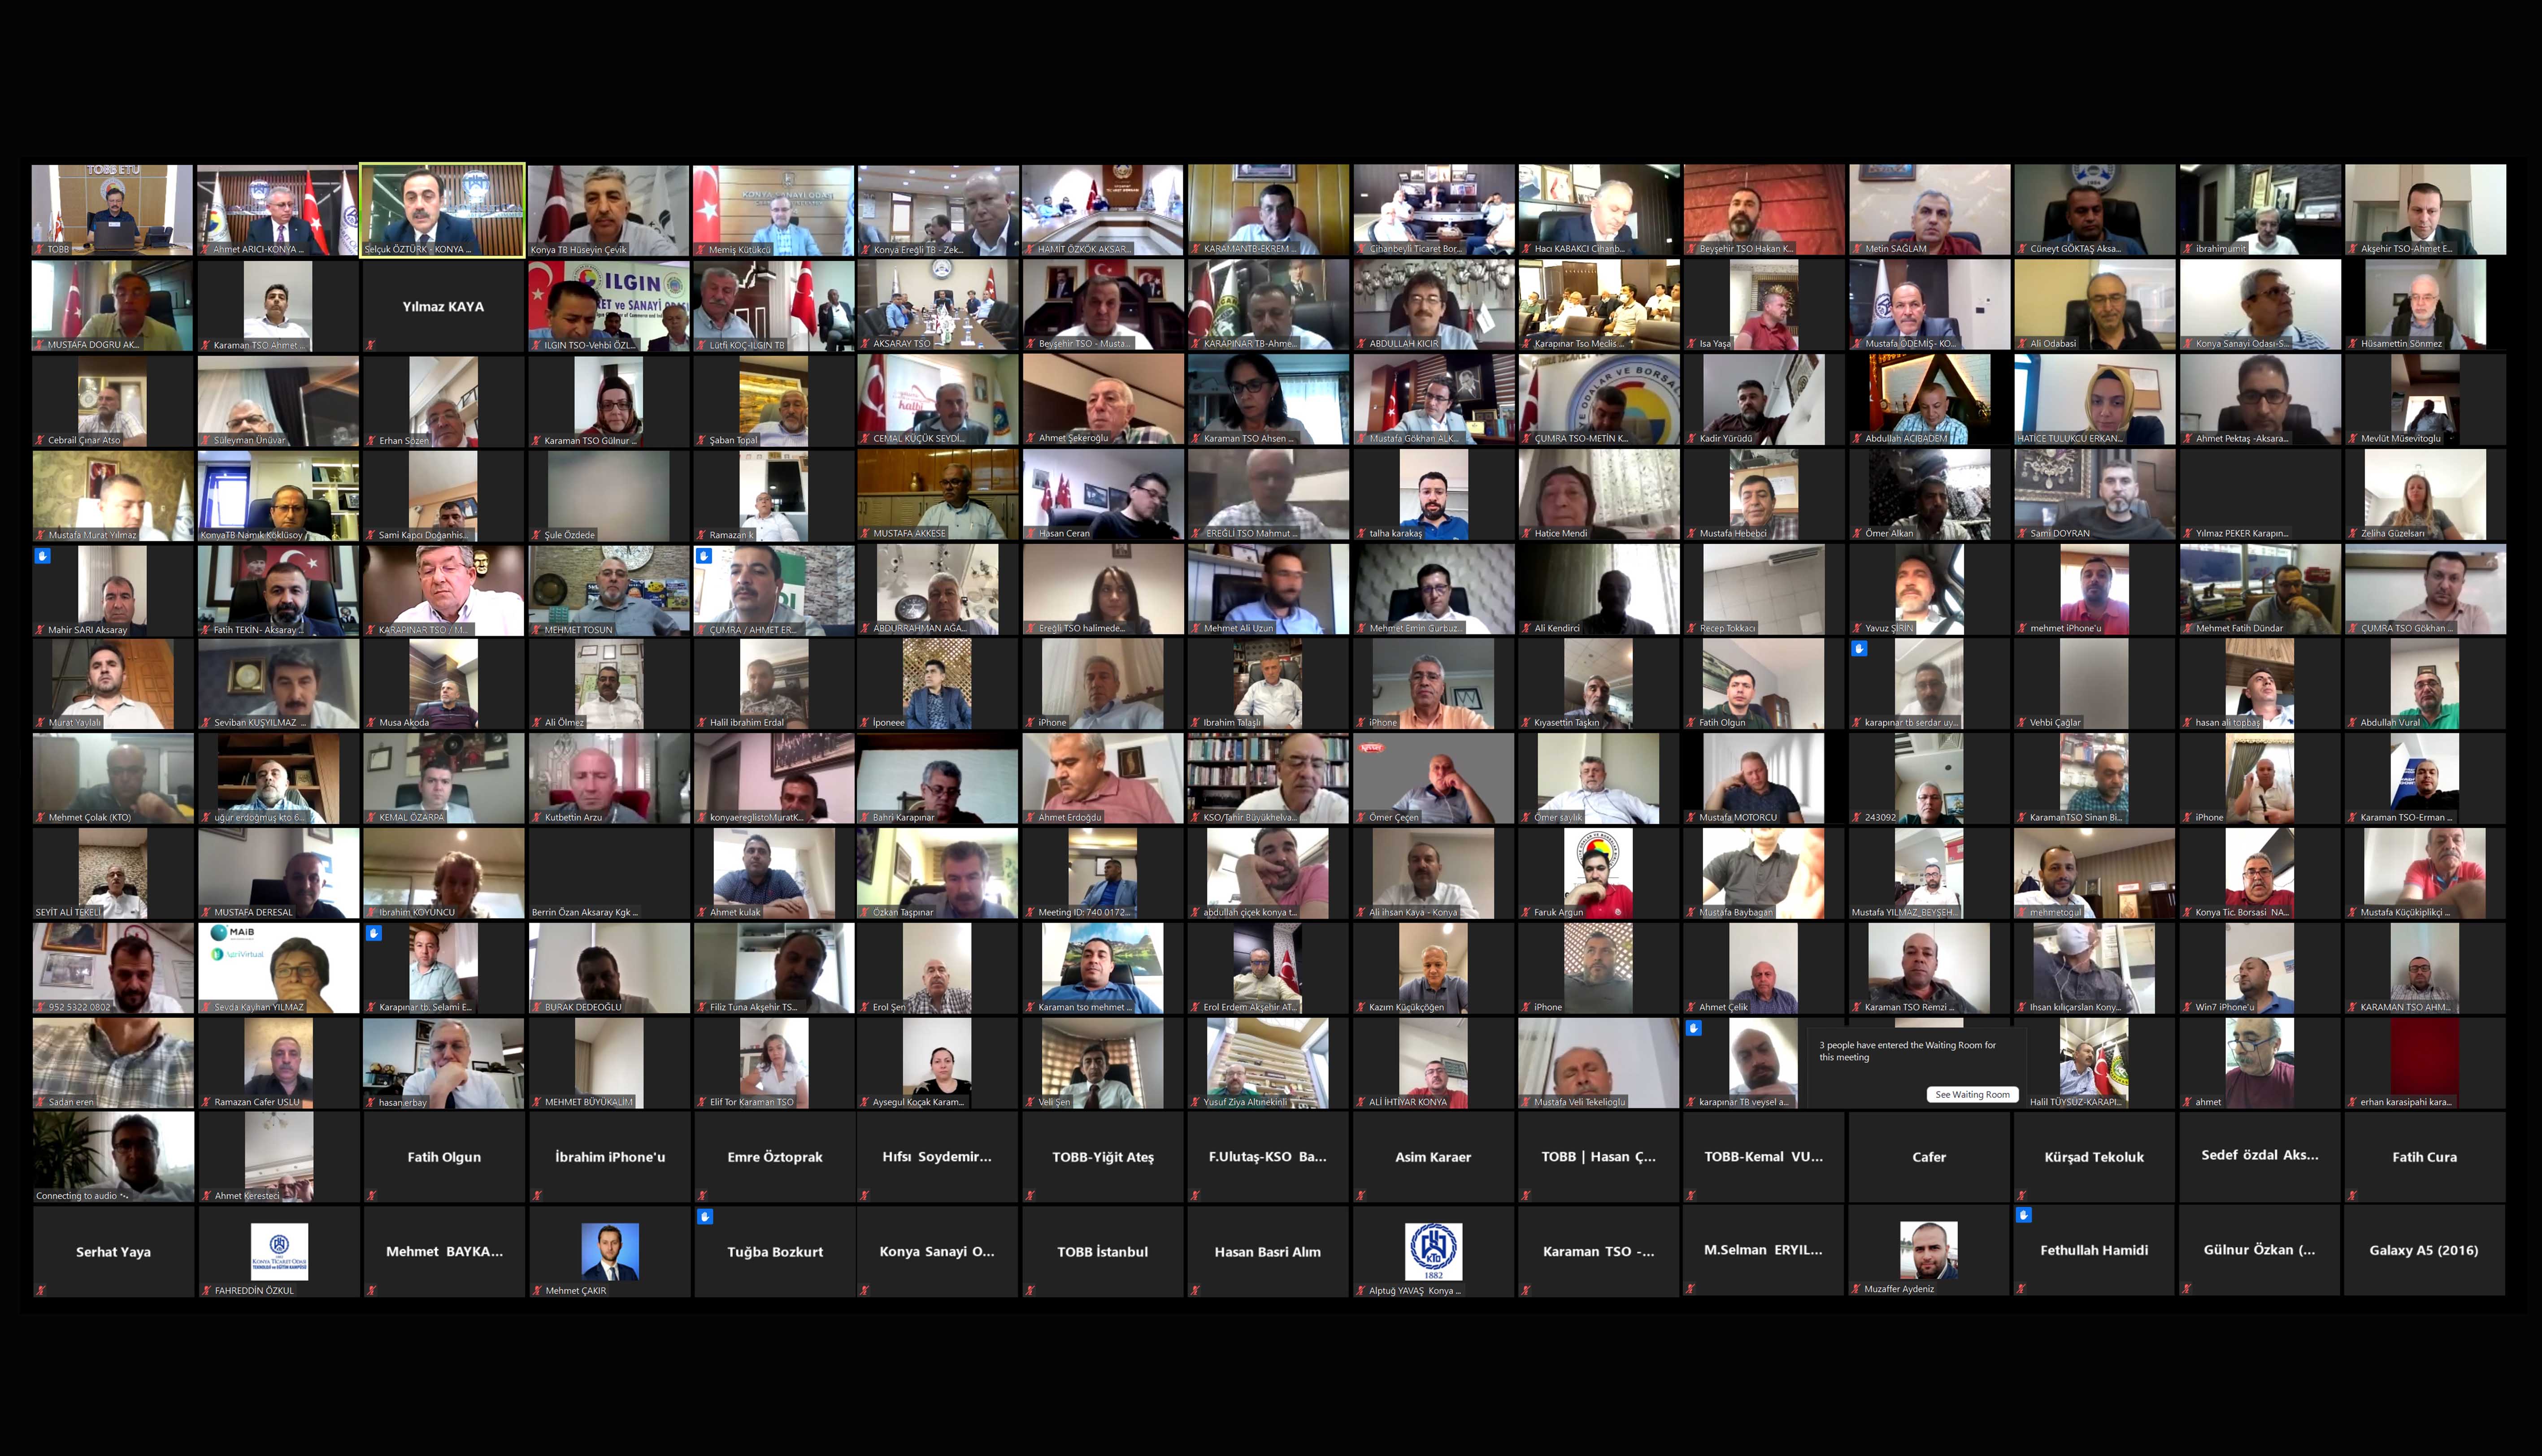The image size is (2542, 1456).
Task: Click the Murat Yaylalı name label
Action: [x=75, y=722]
